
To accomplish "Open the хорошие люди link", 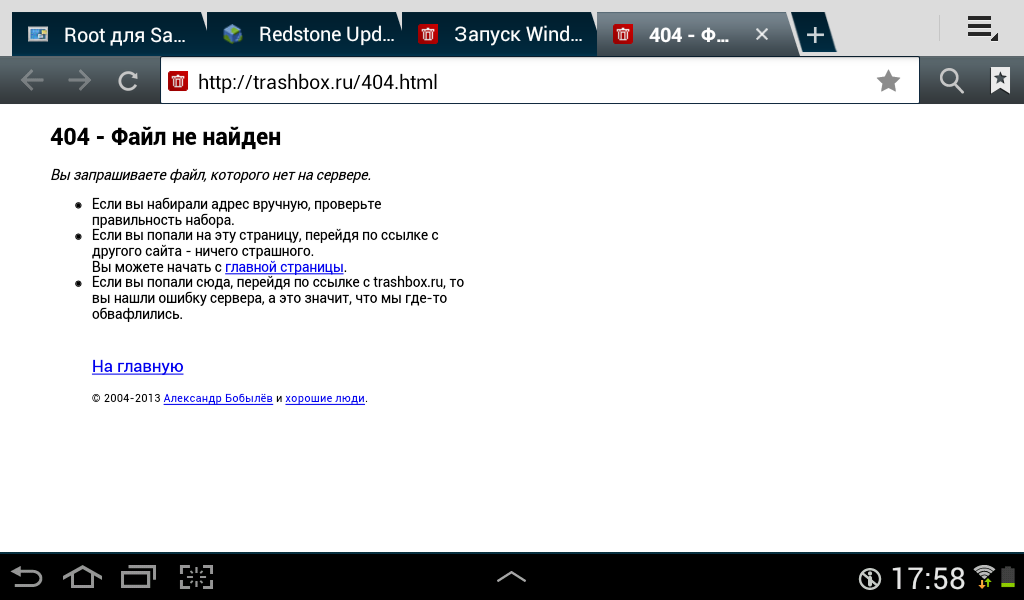I will (x=325, y=398).
